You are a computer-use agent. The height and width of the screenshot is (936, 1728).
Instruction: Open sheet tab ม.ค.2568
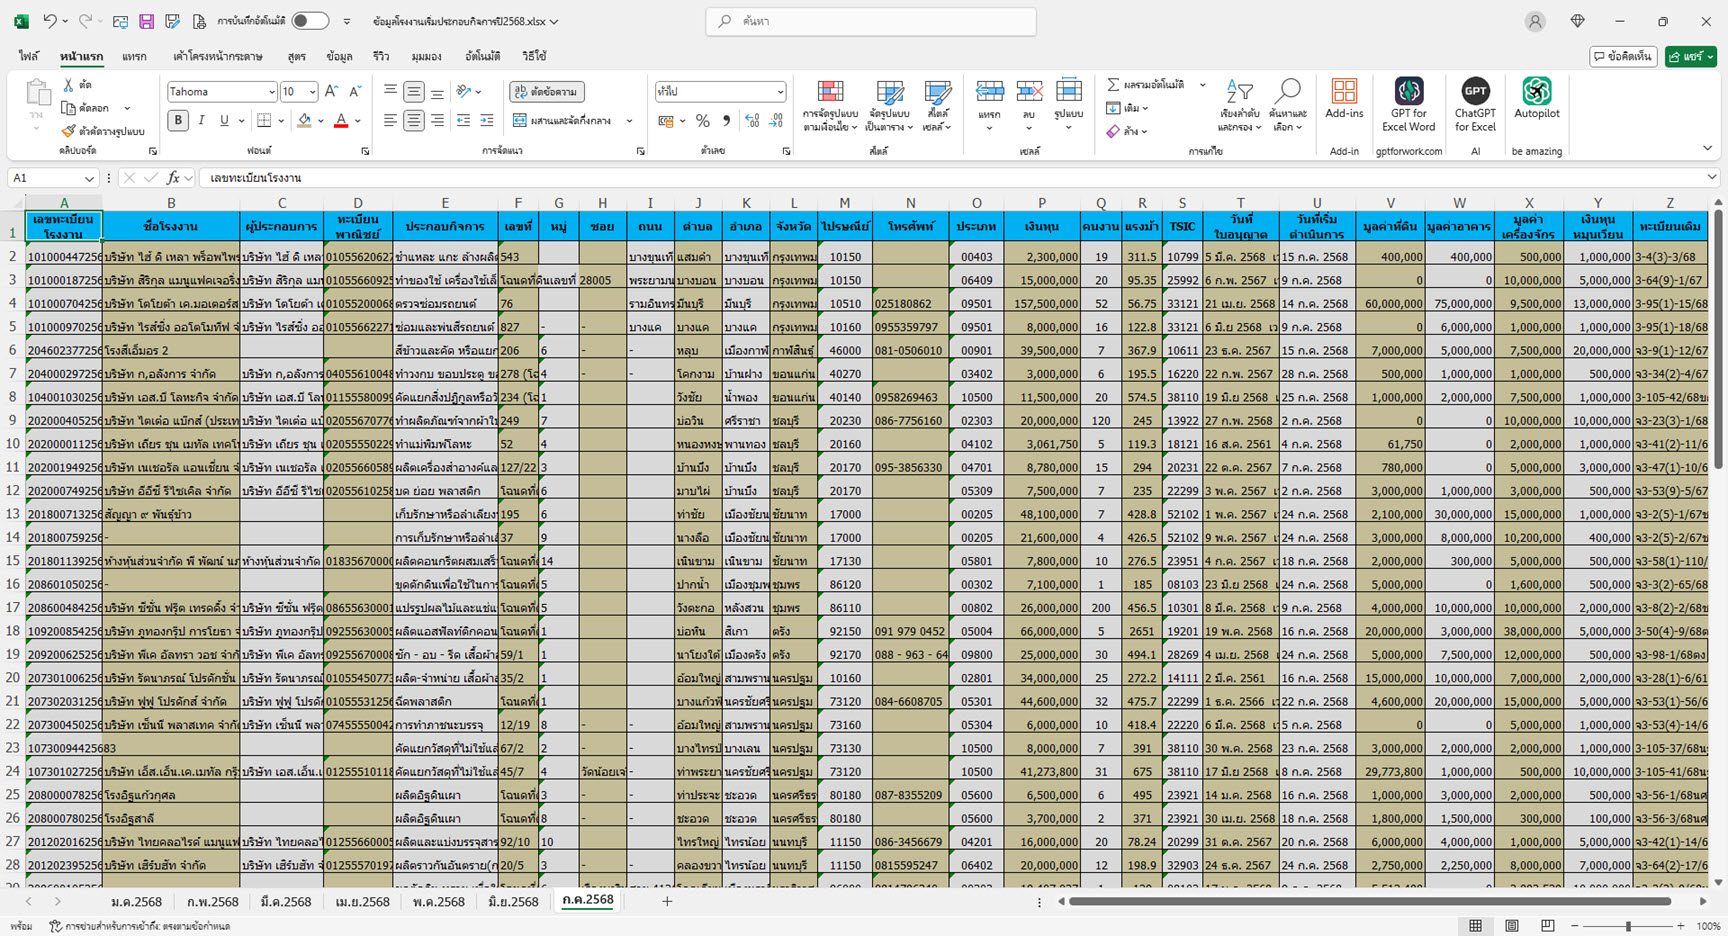click(136, 901)
